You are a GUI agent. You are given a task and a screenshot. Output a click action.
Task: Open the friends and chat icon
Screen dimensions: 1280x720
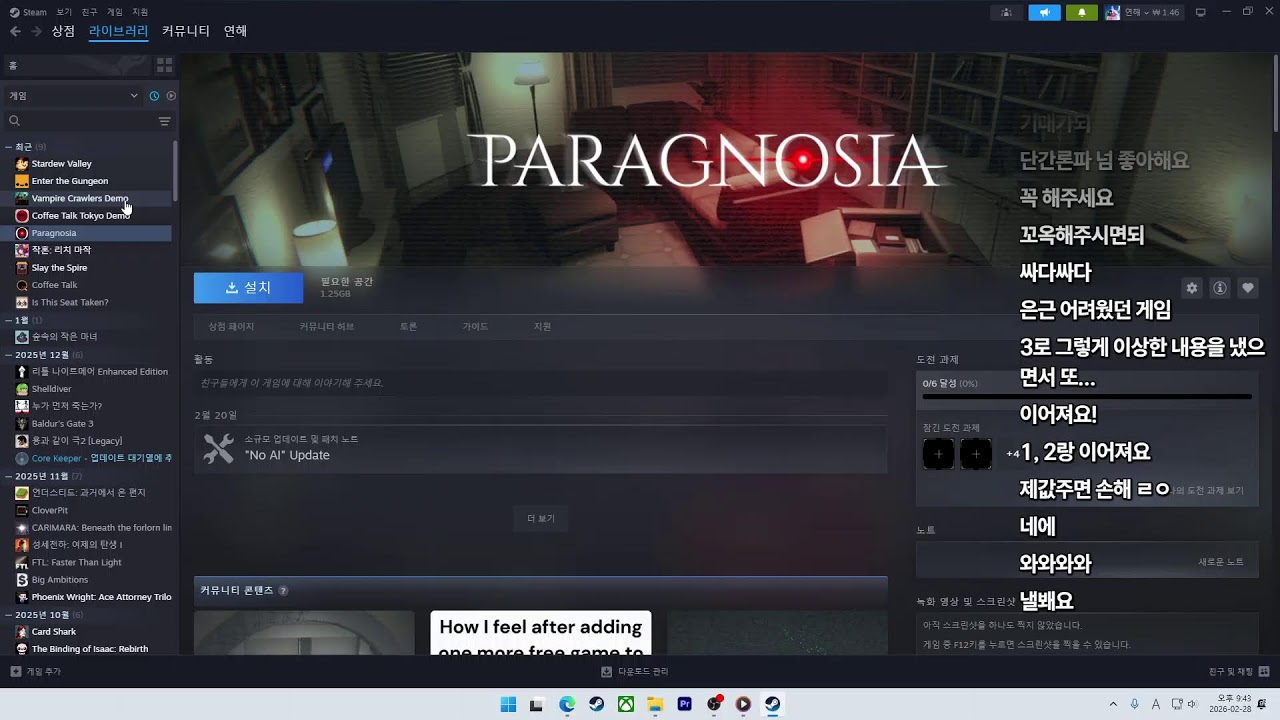[1264, 671]
